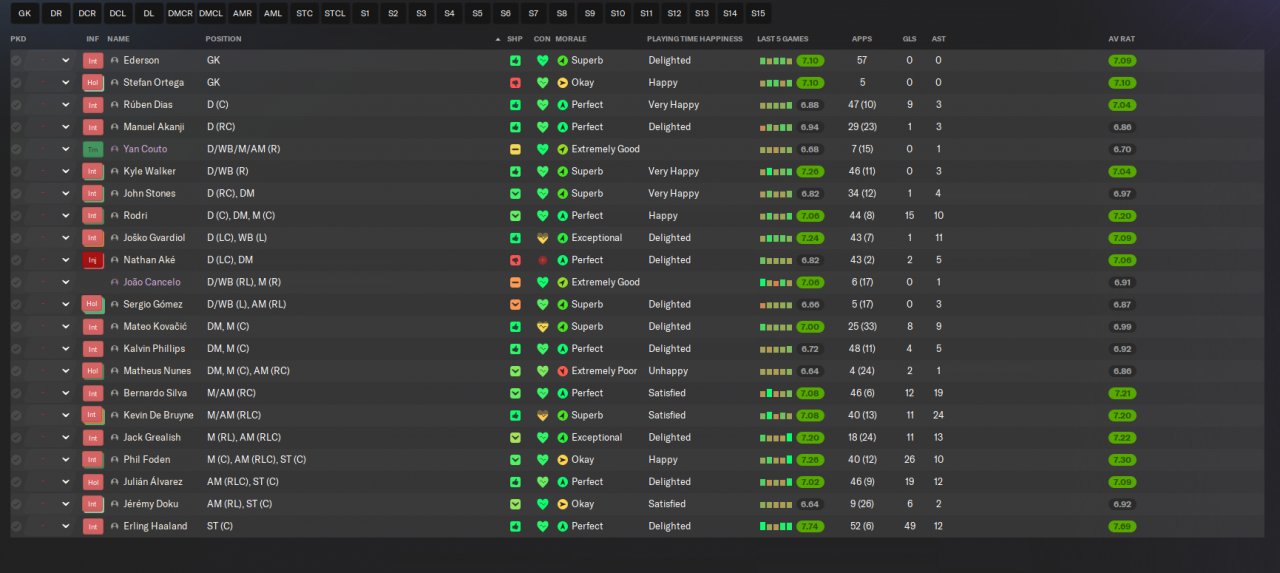
Task: Tick the picked checkbox for Phil Foden
Action: pos(16,460)
